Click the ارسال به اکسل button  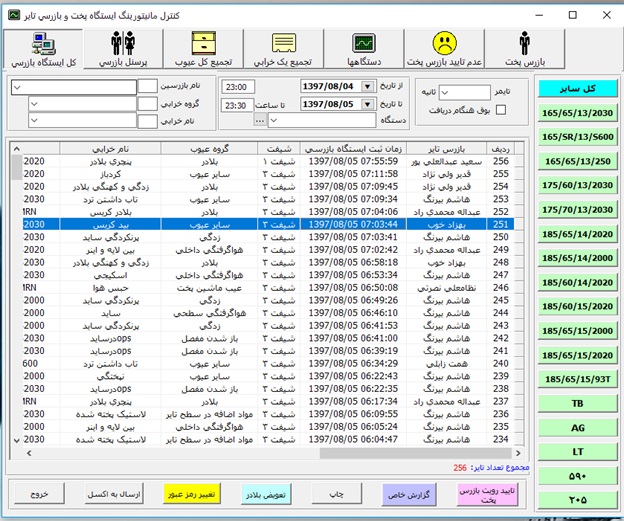pyautogui.click(x=114, y=494)
